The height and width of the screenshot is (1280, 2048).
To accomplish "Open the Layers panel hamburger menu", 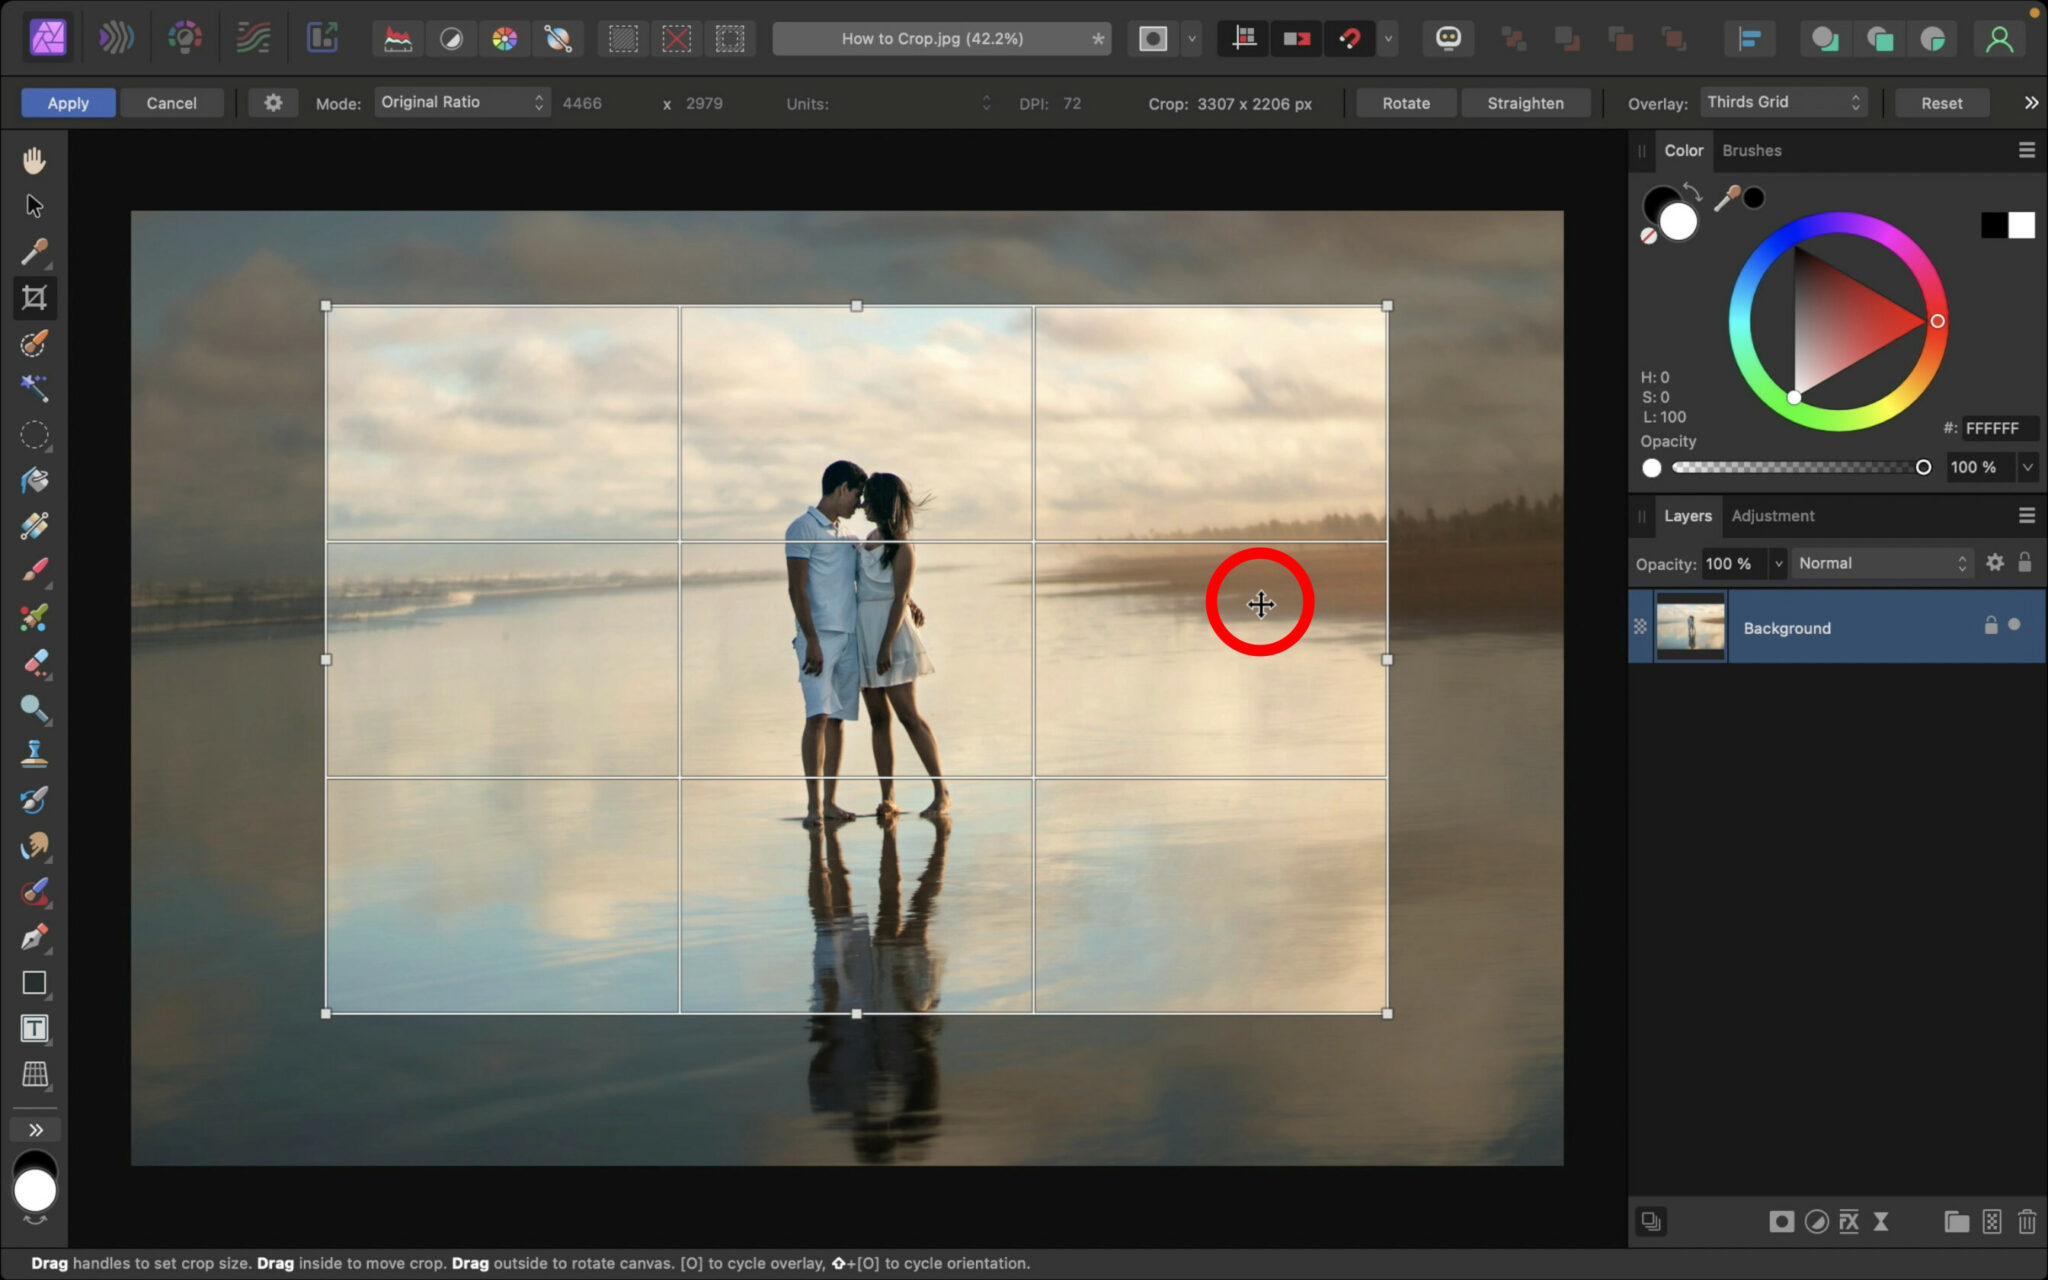I will pyautogui.click(x=2026, y=515).
